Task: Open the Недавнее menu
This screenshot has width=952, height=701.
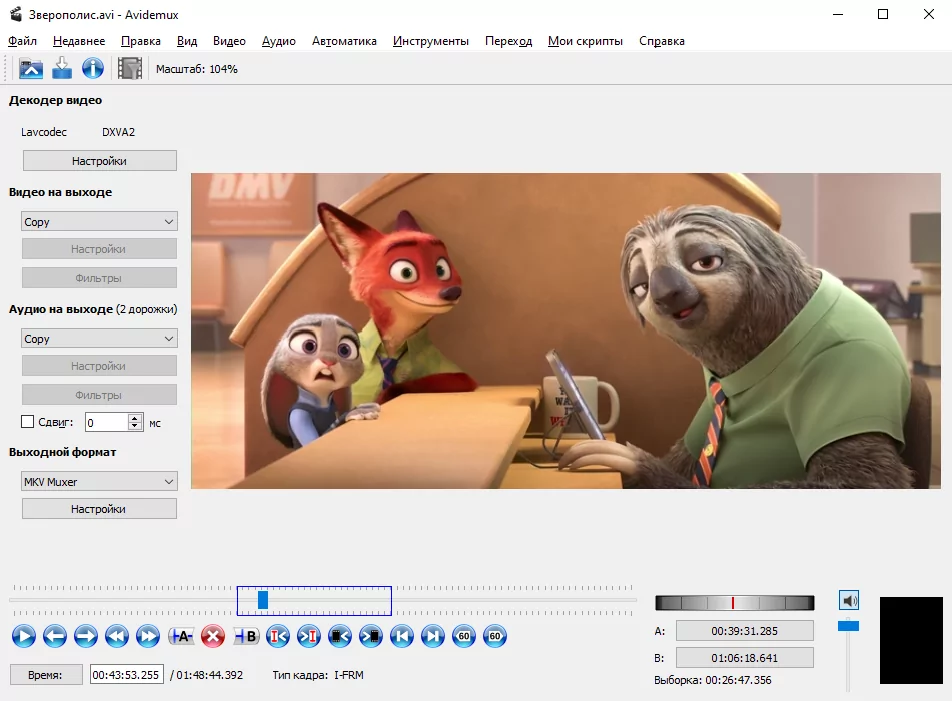Action: [x=79, y=41]
